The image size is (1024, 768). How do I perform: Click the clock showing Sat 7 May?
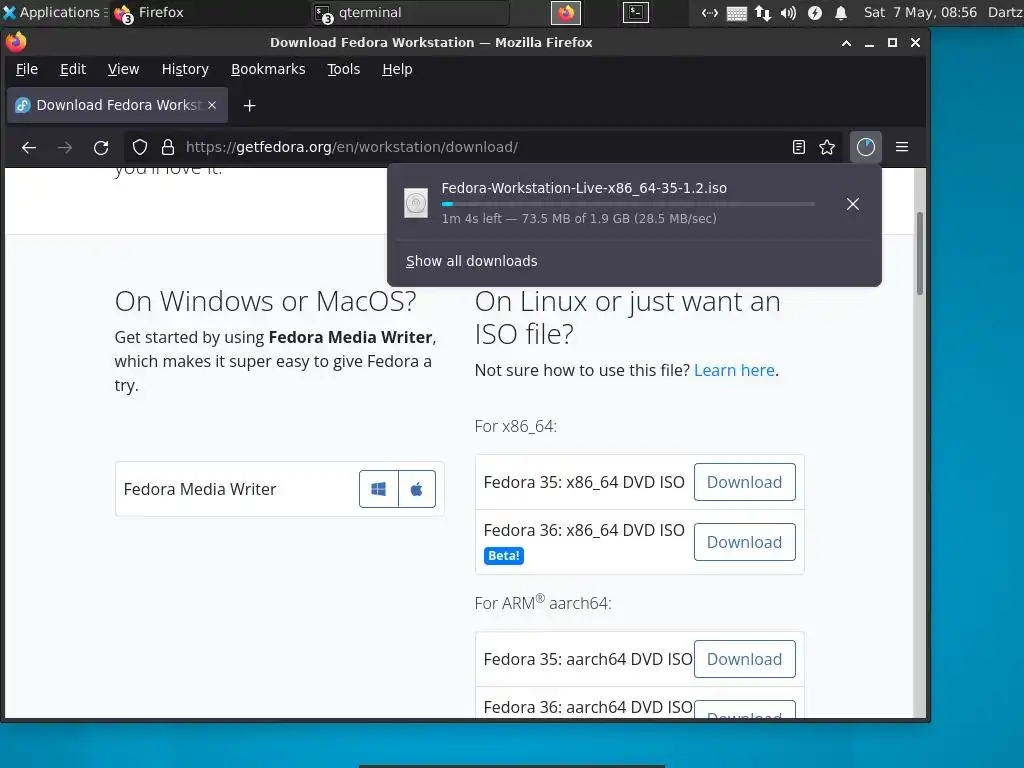coord(920,12)
